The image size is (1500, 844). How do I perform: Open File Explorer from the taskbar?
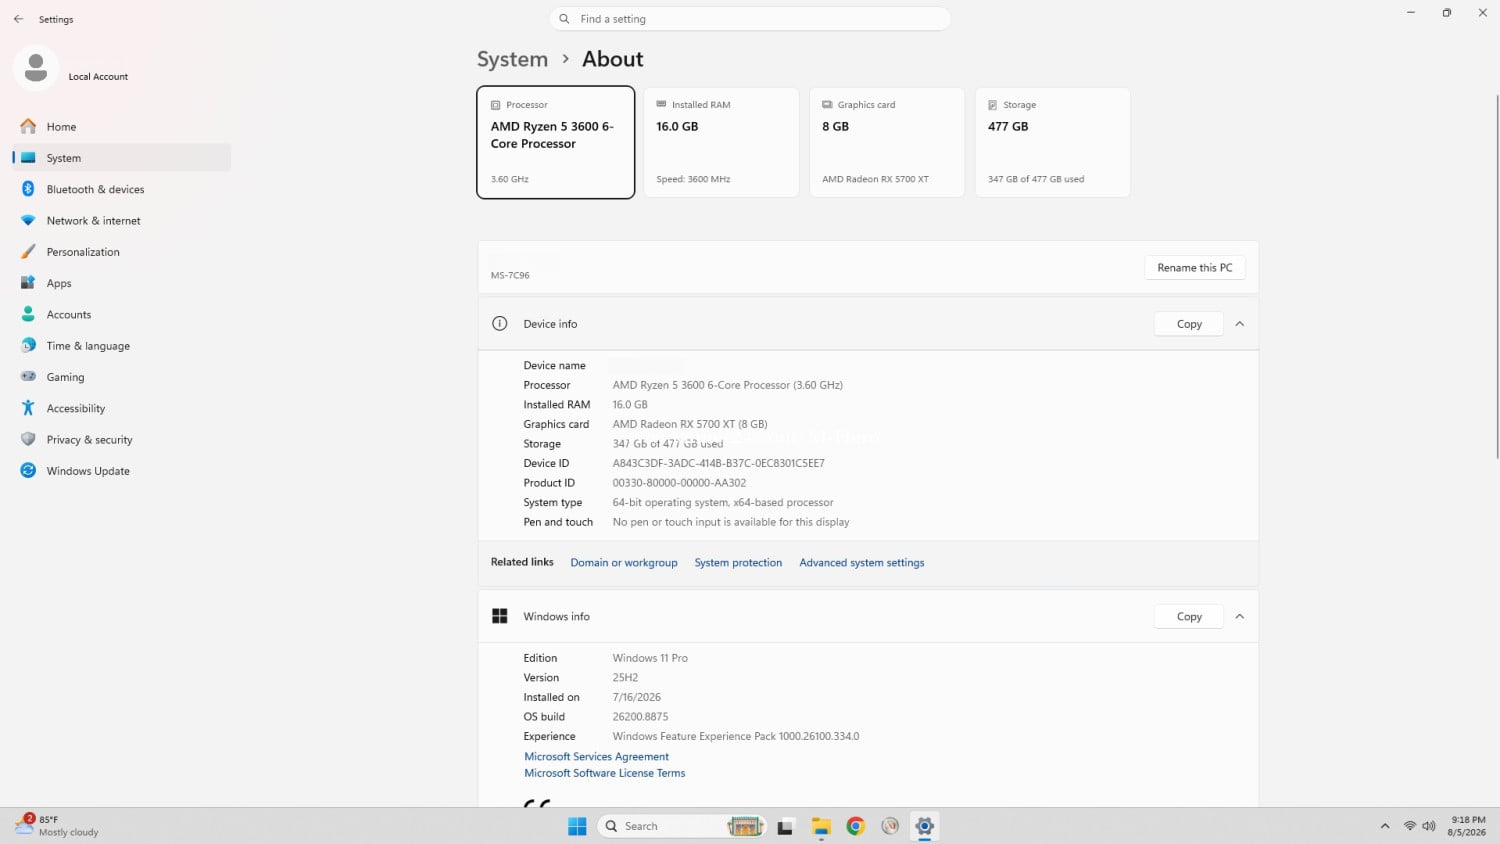tap(821, 826)
